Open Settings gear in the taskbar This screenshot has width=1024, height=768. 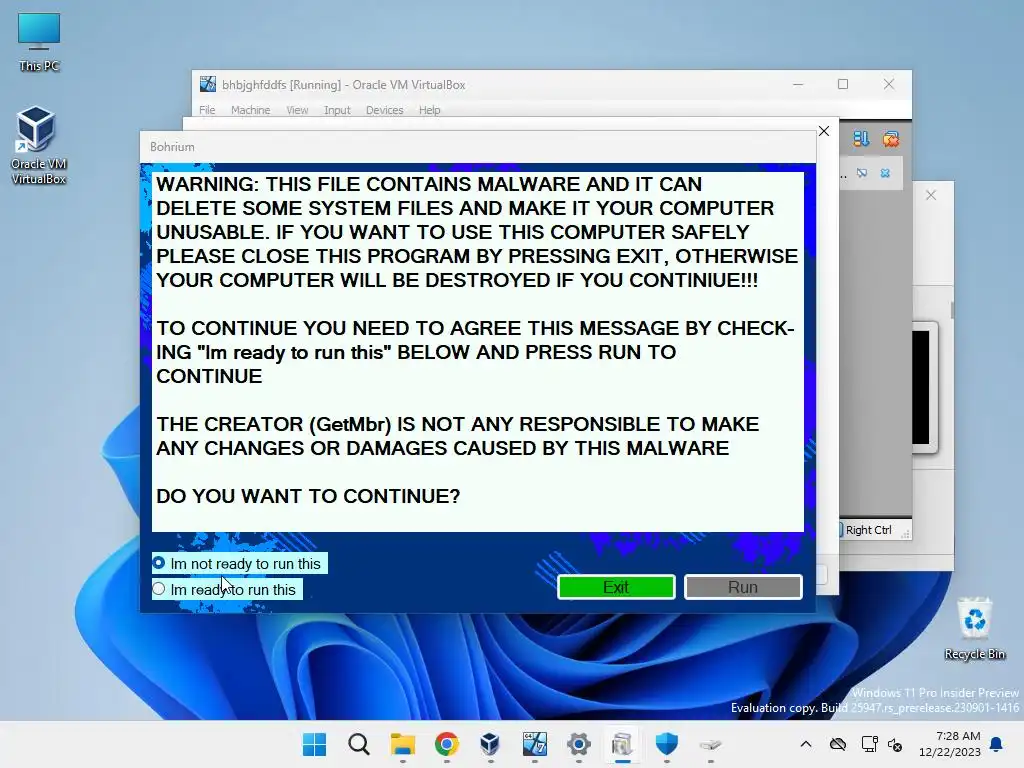coord(579,744)
